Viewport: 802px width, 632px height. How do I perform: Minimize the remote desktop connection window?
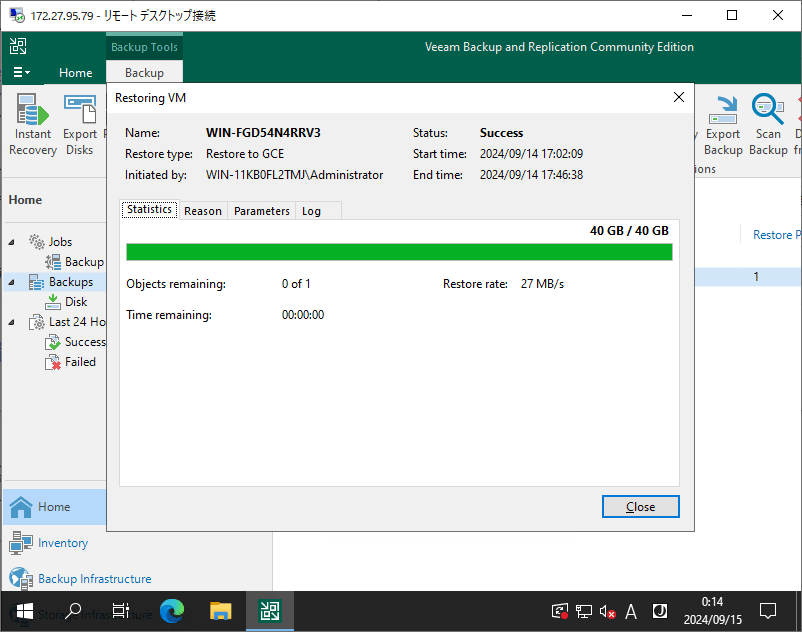pos(687,15)
